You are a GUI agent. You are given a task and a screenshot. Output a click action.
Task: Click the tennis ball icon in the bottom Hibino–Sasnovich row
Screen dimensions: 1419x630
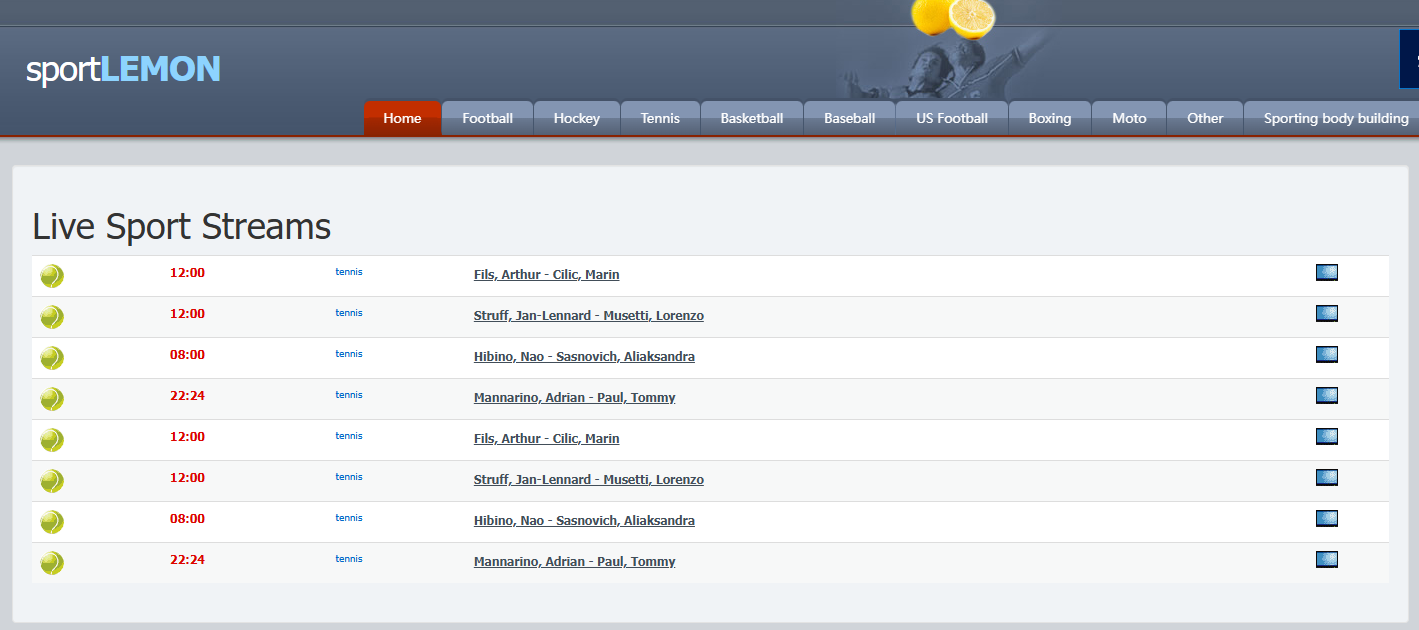point(52,522)
